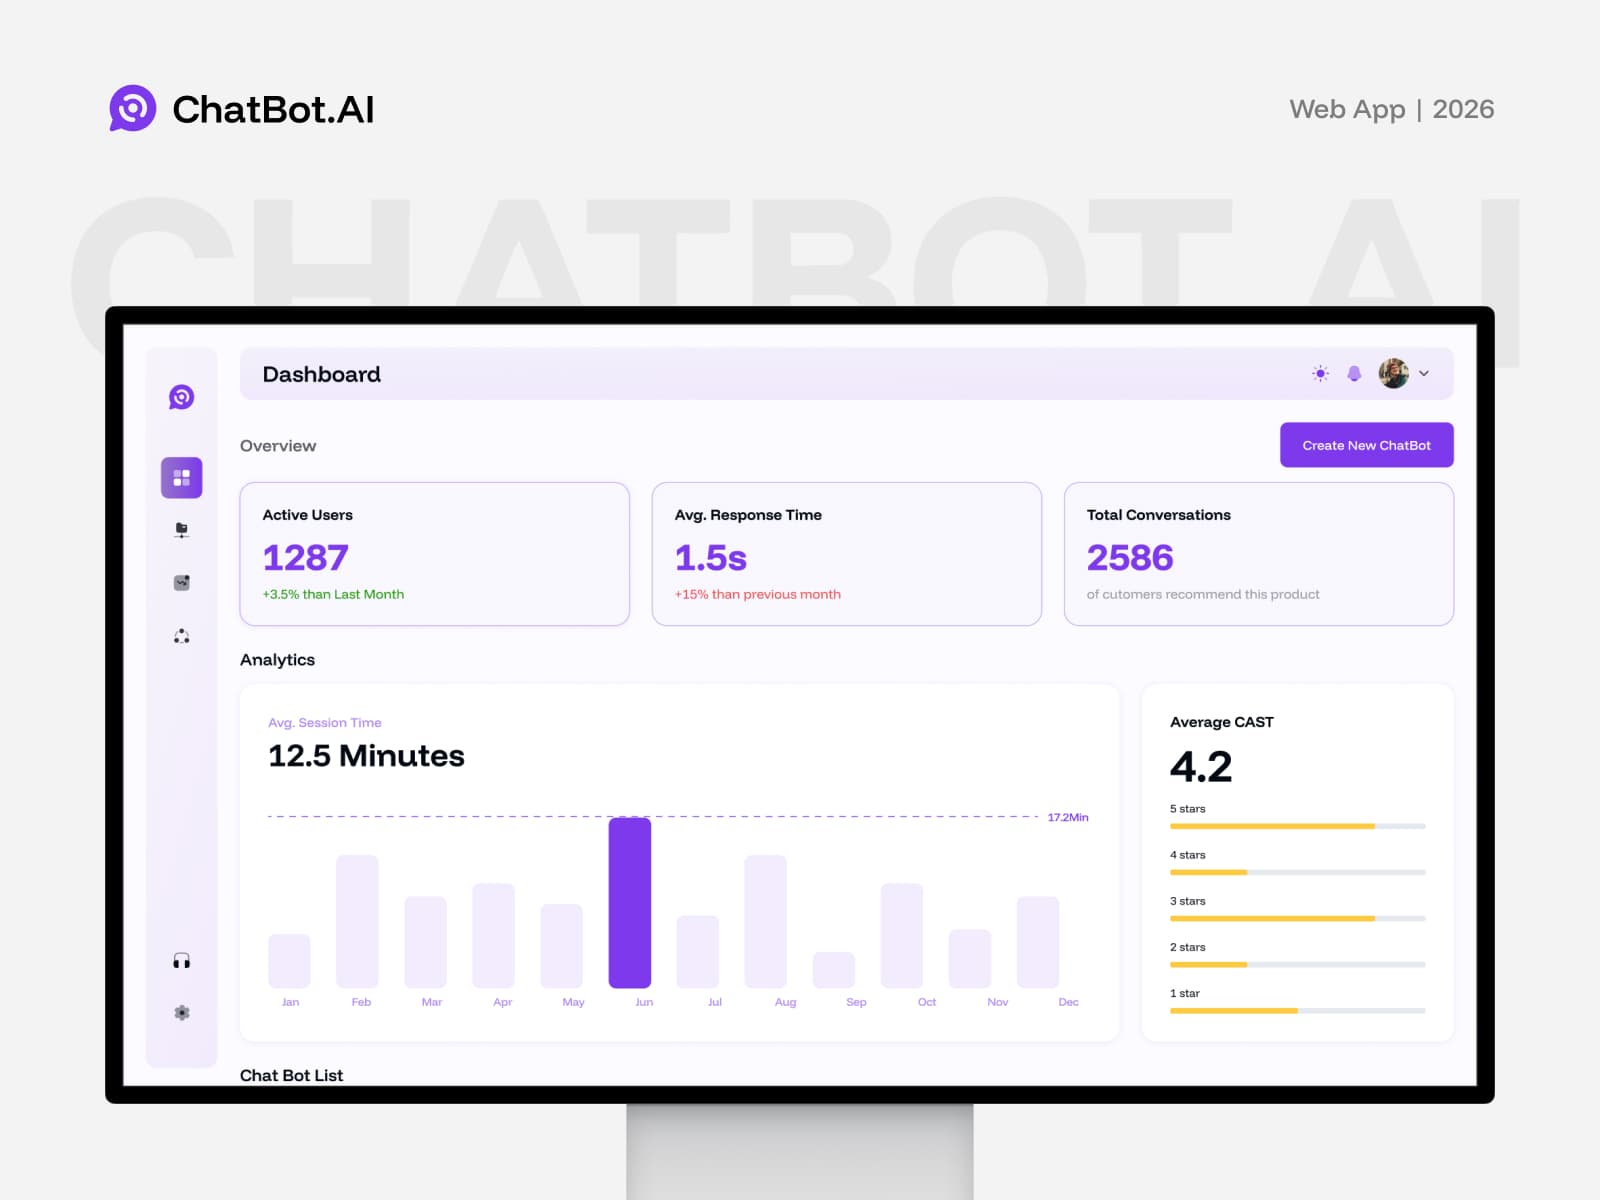Click the 'Web App | 2026' text

[x=1392, y=109]
